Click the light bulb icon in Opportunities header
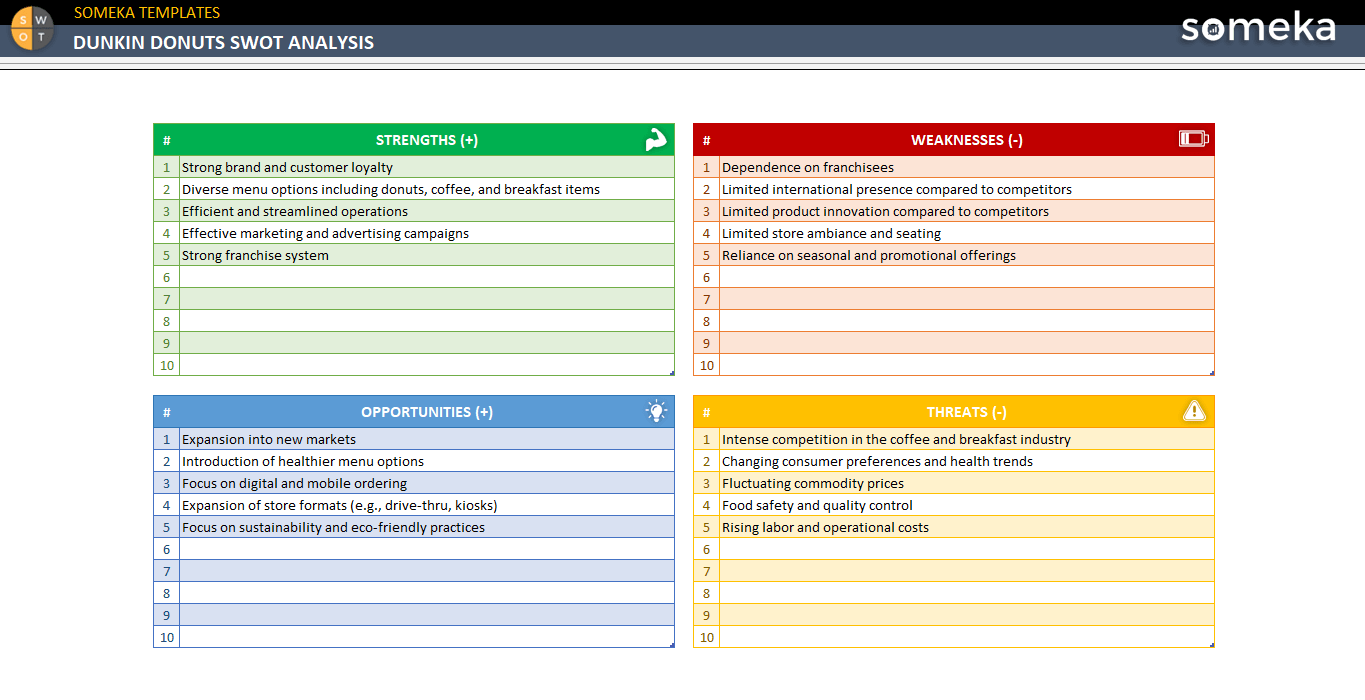The height and width of the screenshot is (700, 1365). point(656,411)
